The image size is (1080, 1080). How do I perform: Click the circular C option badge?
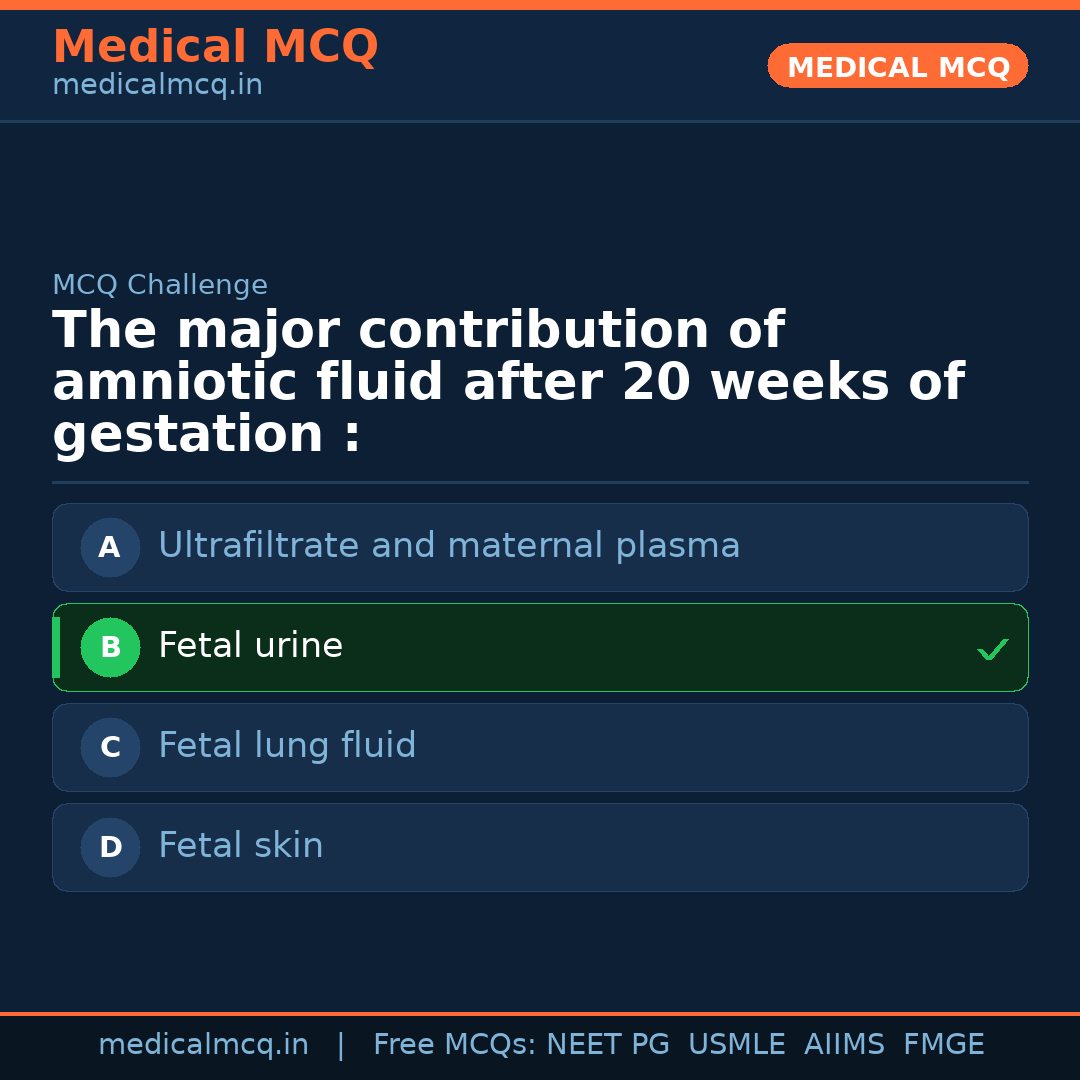coord(110,747)
